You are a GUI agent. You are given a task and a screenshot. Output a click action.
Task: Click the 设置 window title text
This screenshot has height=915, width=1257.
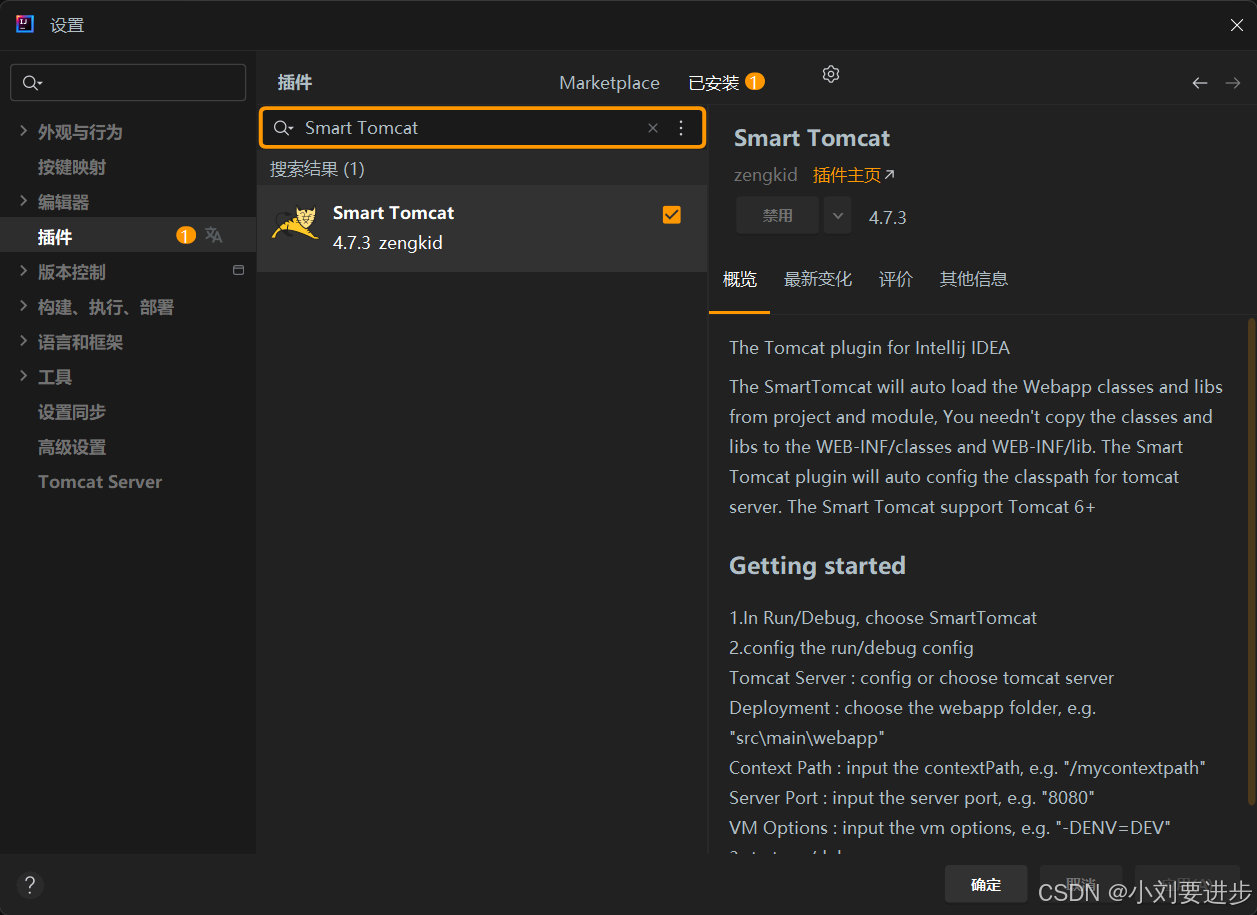tap(67, 25)
